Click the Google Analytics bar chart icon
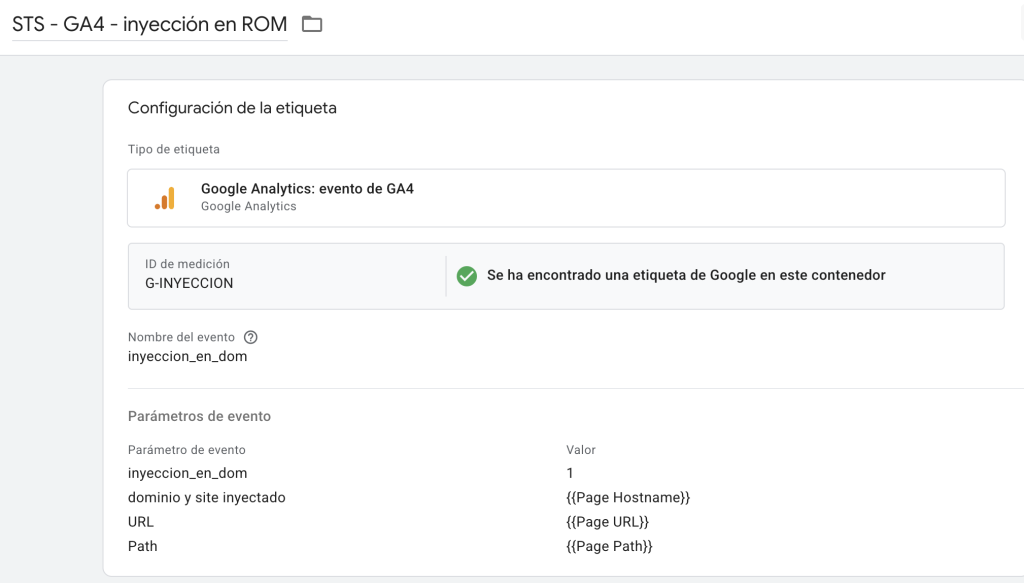Viewport: 1024px width, 583px height. [165, 198]
